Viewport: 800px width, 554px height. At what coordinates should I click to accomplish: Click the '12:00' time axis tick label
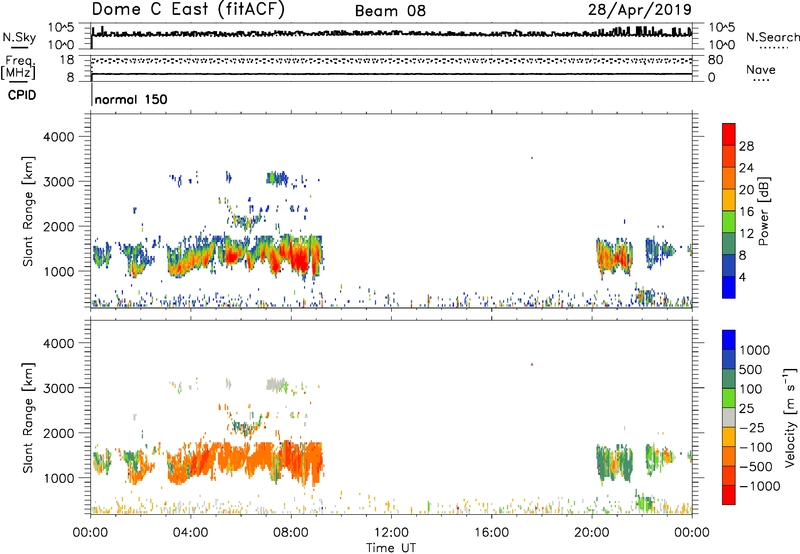[391, 533]
